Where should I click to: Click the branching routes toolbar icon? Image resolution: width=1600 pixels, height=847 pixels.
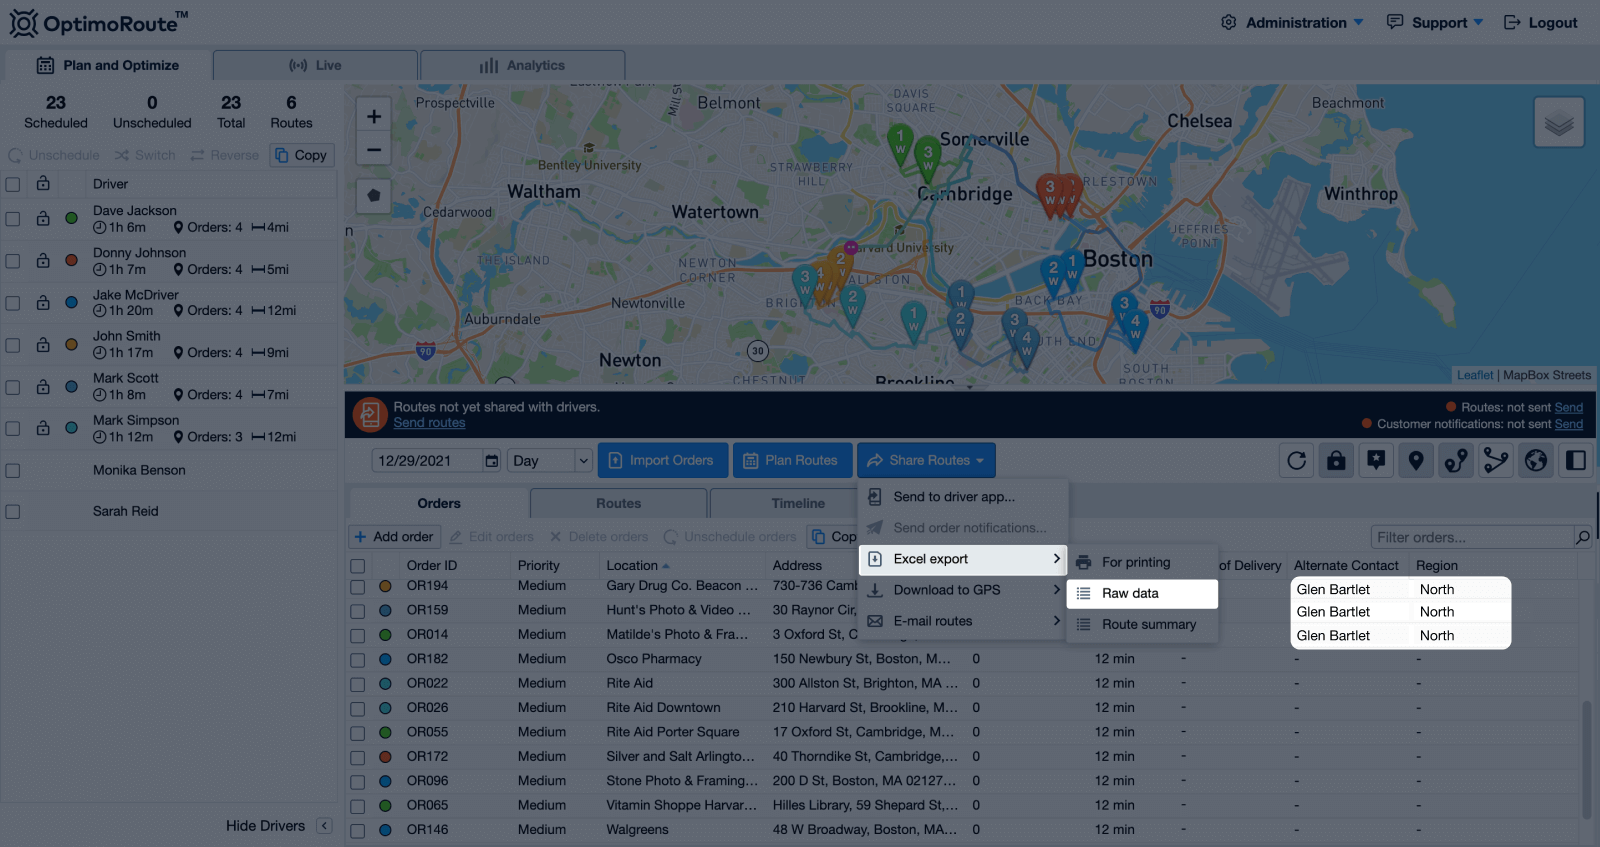[x=1496, y=460]
